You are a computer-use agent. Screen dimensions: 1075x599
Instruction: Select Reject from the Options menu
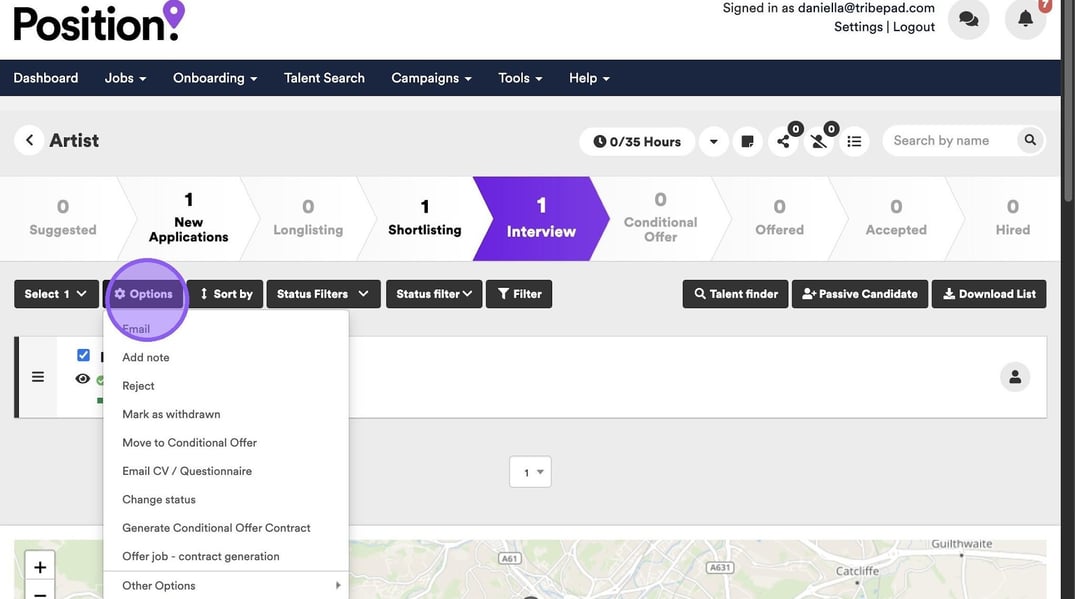[x=138, y=386]
